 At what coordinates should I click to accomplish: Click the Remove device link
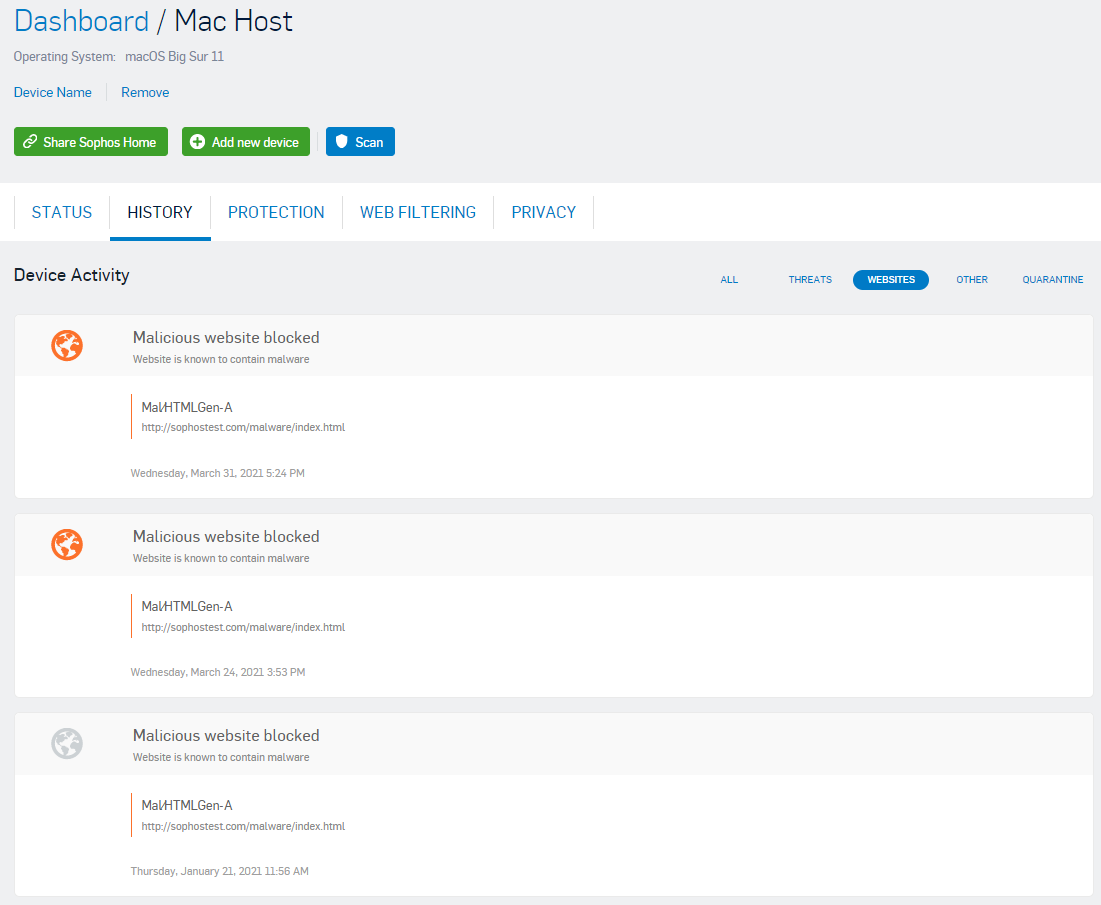click(x=145, y=92)
